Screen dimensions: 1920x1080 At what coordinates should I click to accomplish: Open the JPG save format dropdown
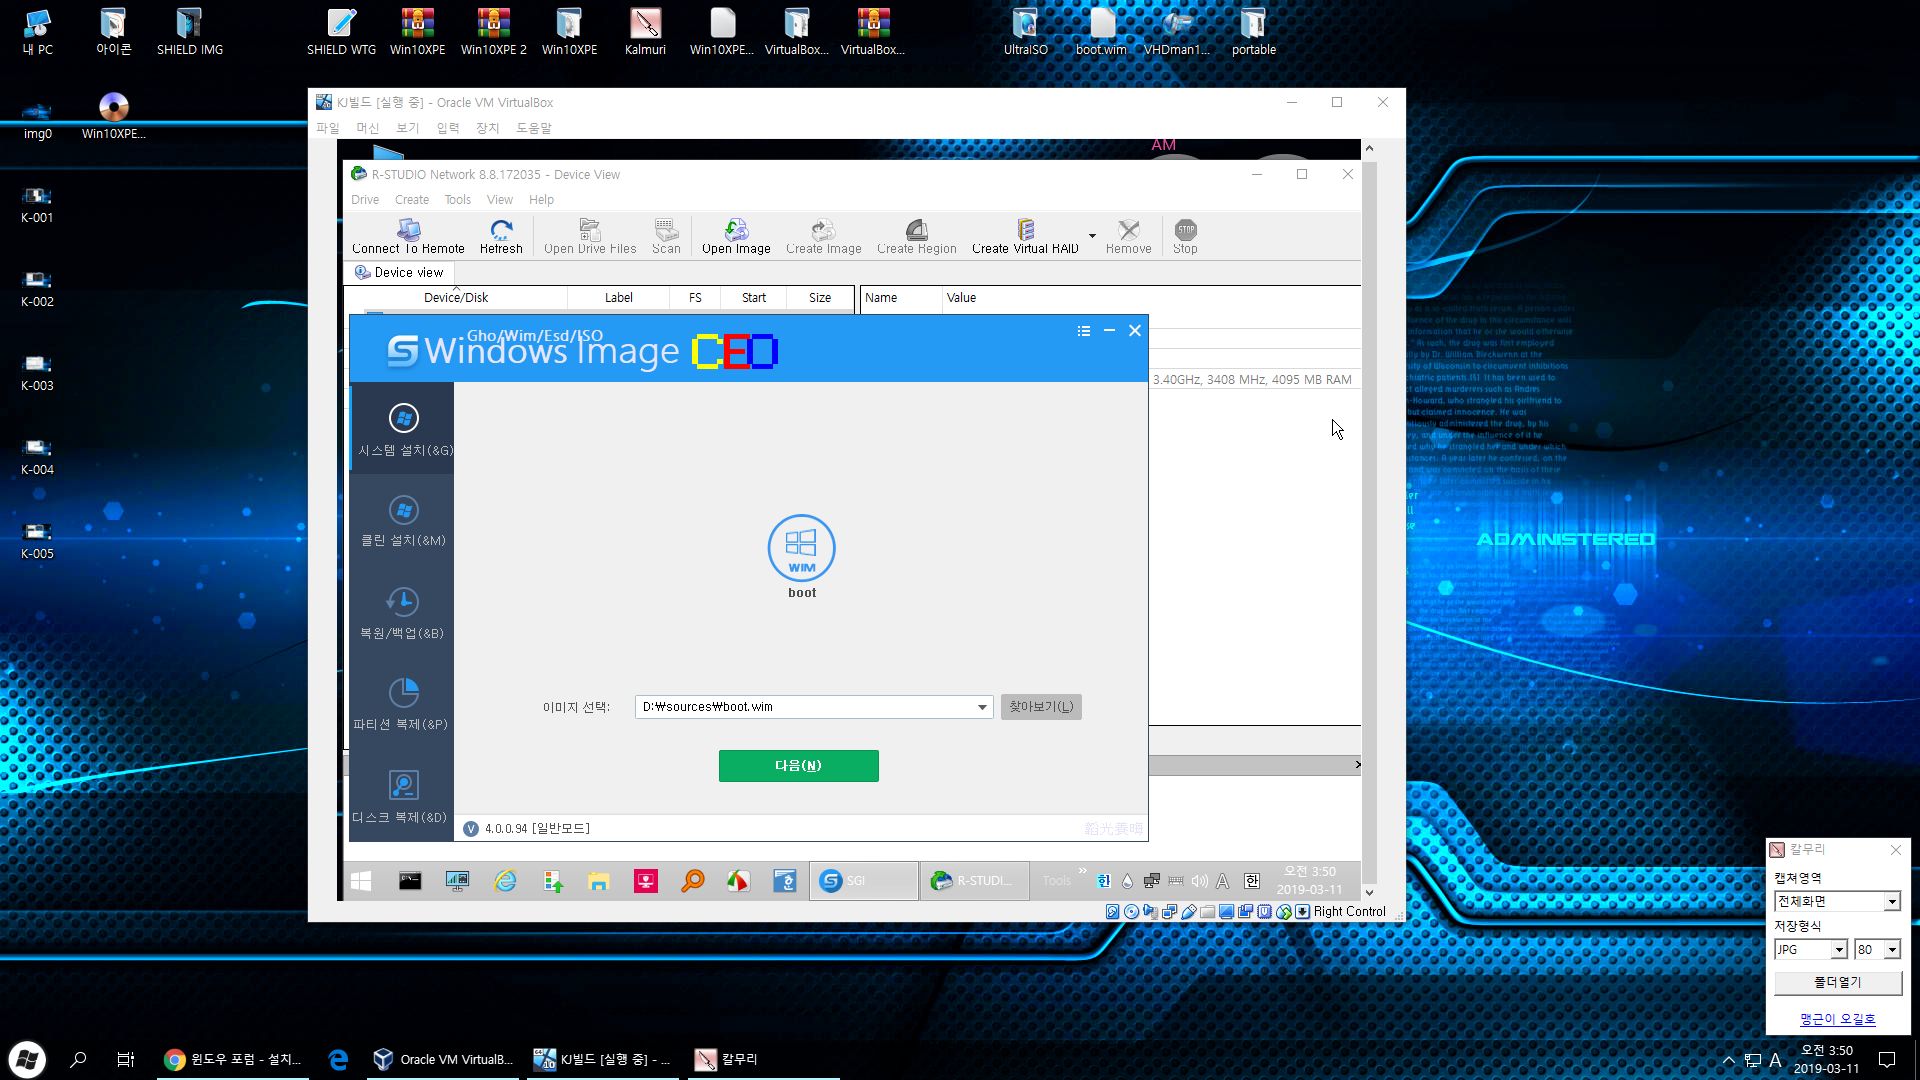[x=1838, y=950]
